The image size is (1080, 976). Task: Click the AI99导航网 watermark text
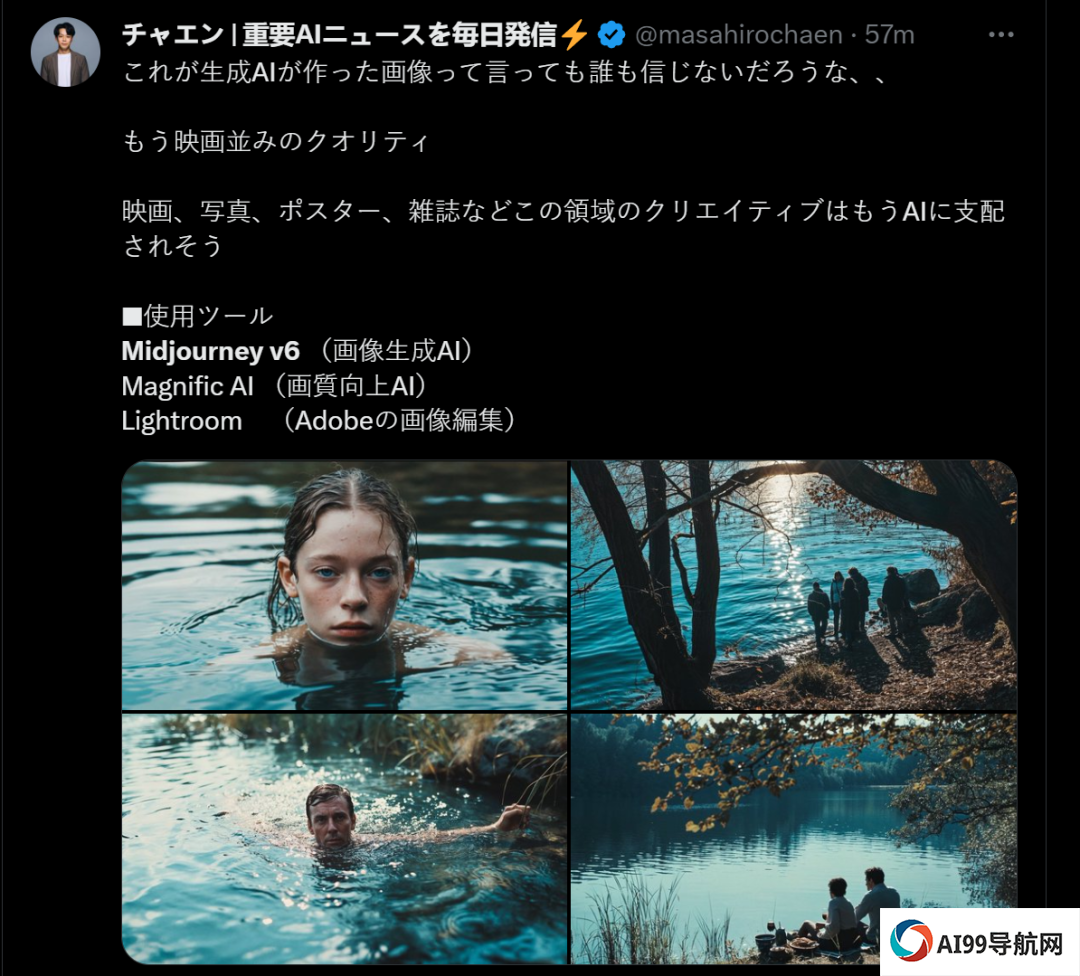click(1000, 943)
